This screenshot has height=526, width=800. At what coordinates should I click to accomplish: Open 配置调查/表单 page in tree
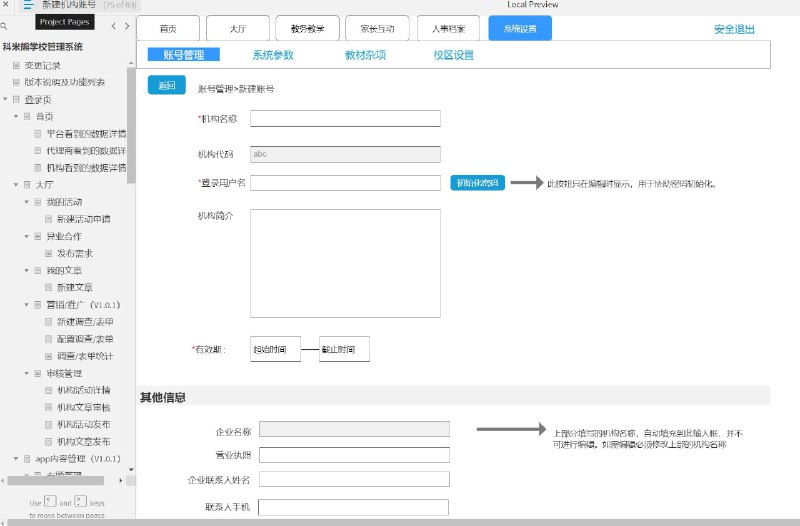(x=85, y=339)
